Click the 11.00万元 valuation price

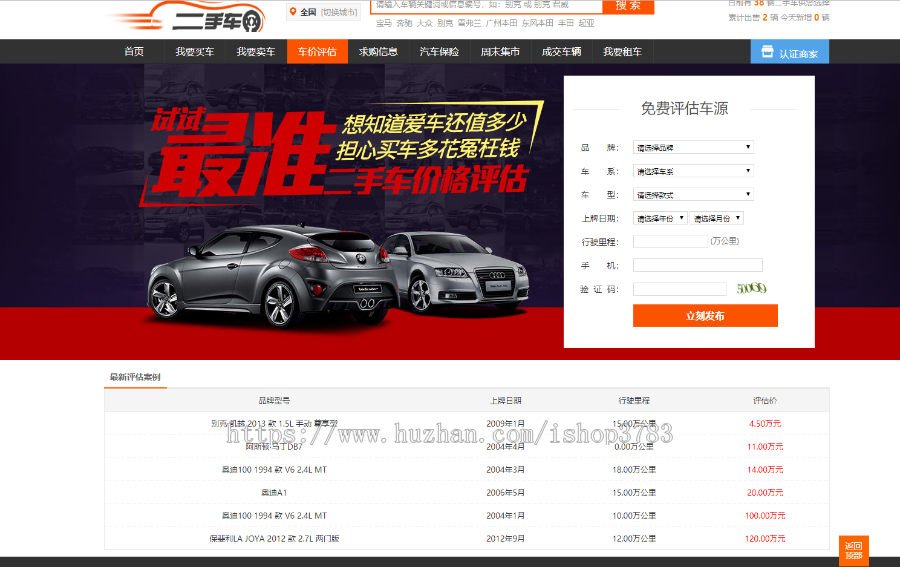click(765, 446)
